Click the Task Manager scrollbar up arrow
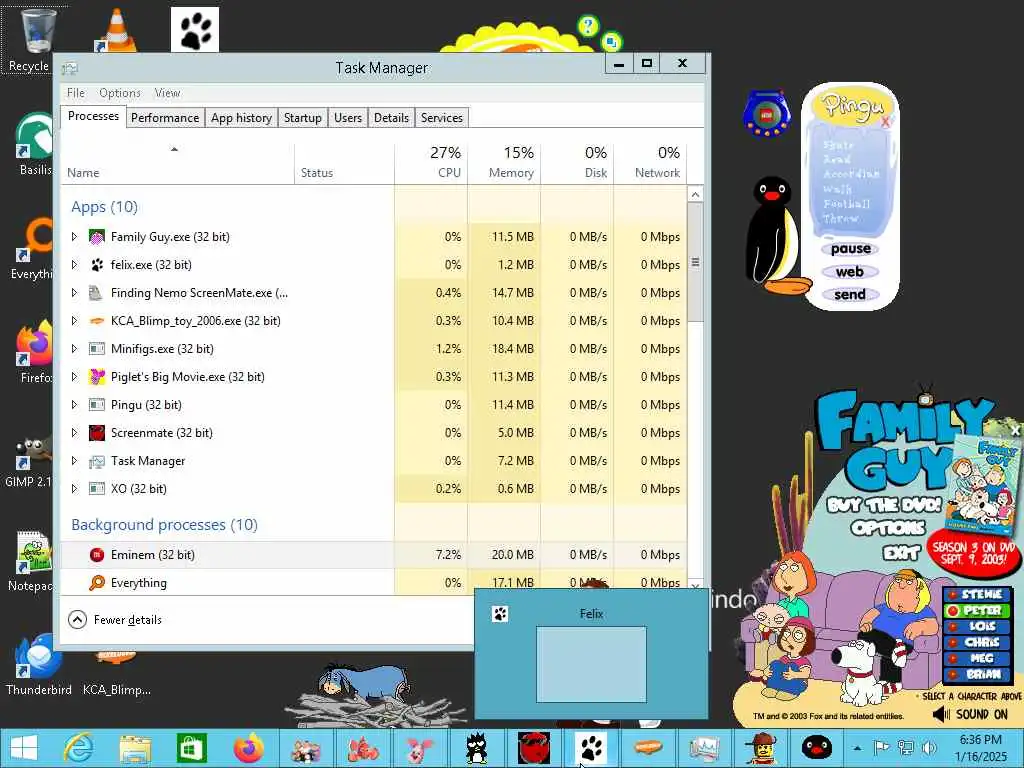Viewport: 1024px width, 768px height. (696, 194)
